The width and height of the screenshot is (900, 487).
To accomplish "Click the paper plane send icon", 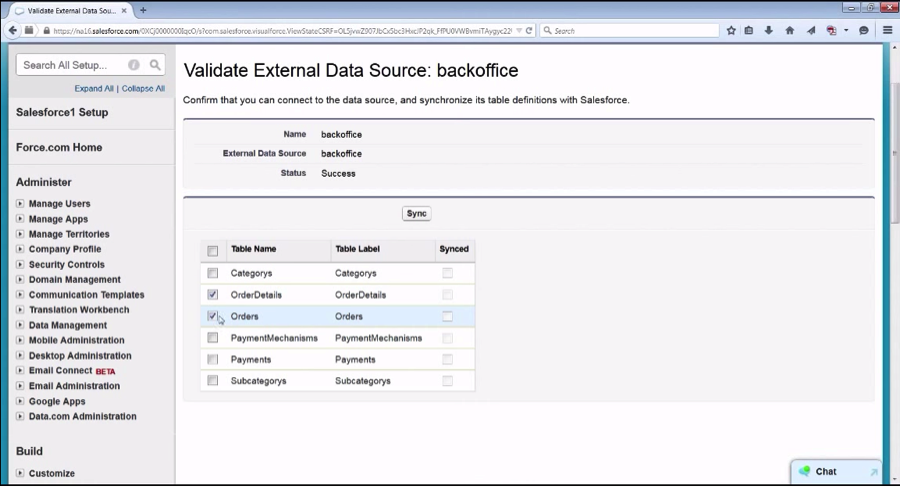I will 810,30.
